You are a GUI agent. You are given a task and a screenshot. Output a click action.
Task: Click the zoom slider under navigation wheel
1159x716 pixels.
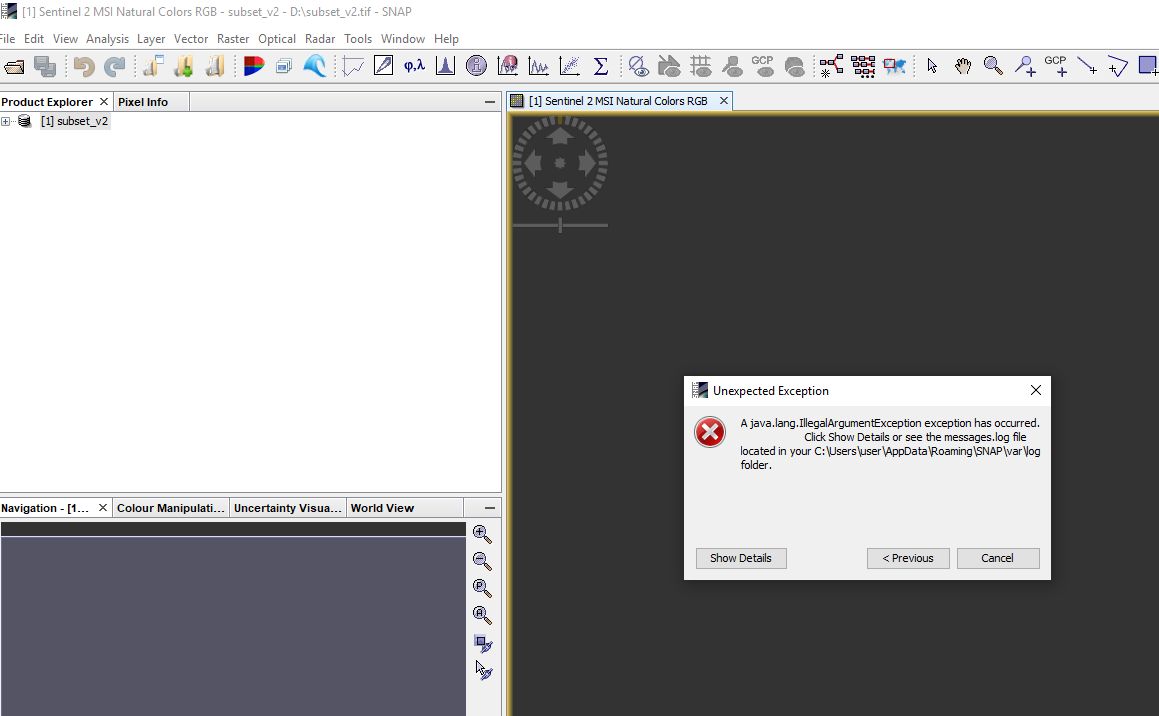[x=560, y=225]
